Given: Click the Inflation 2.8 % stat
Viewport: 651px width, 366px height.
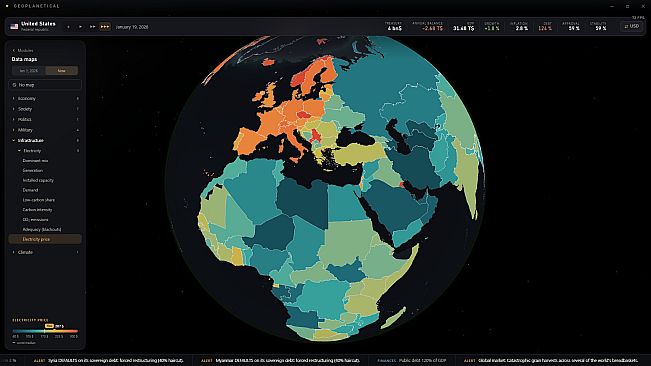Looking at the screenshot, I should pyautogui.click(x=519, y=26).
